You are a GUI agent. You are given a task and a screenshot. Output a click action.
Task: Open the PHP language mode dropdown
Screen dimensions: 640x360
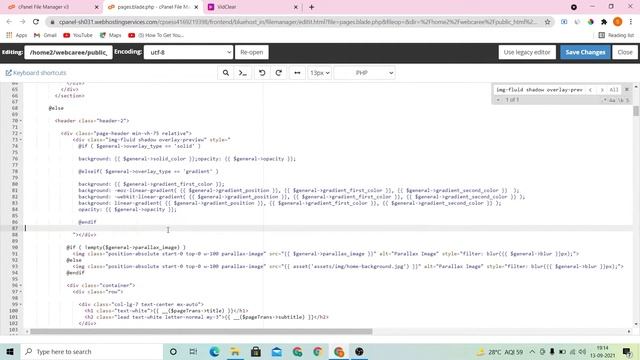364,73
